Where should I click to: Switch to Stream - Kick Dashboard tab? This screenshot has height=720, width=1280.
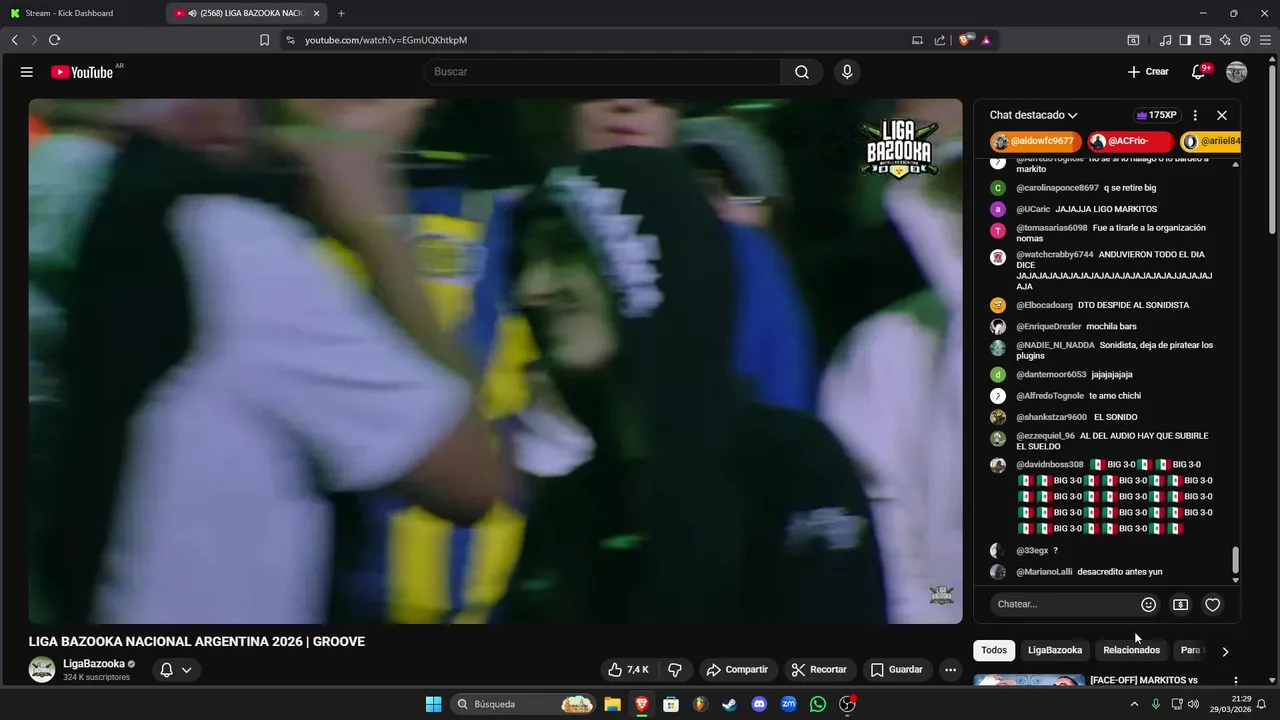(x=82, y=13)
